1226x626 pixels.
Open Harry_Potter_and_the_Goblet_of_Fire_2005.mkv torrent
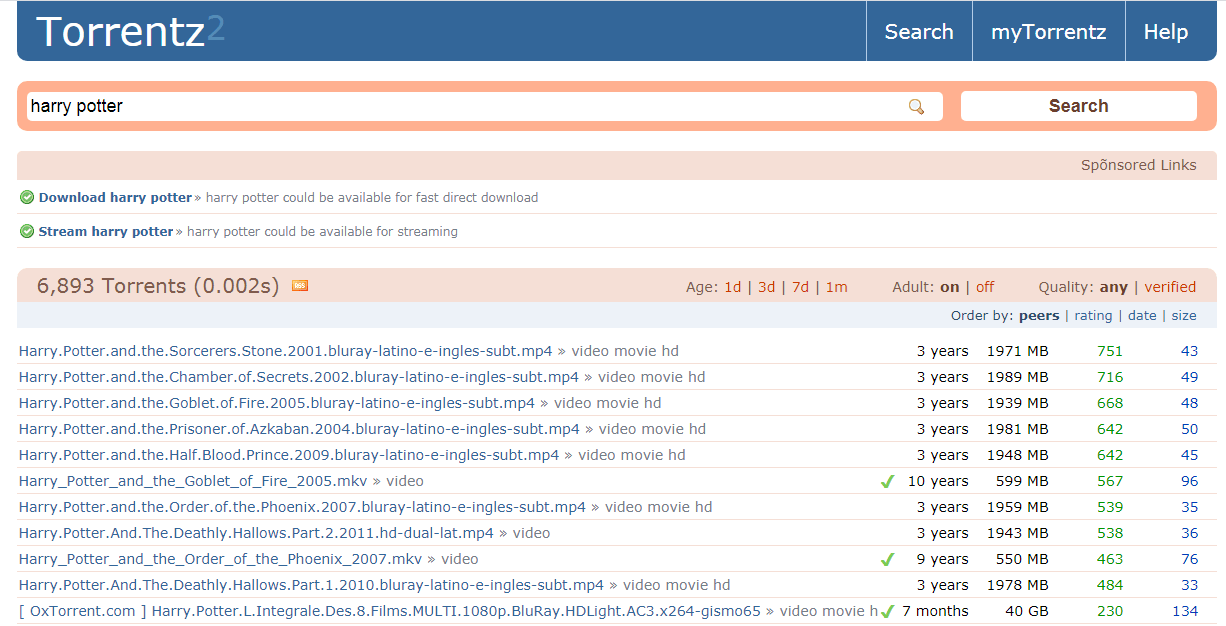[x=193, y=481]
